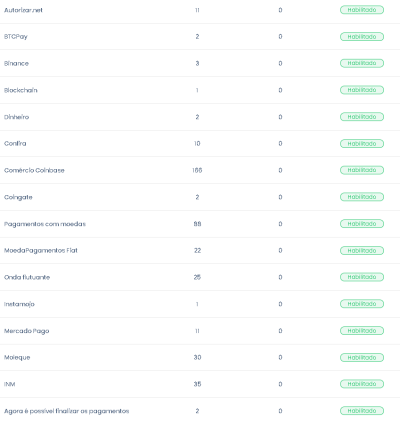Select the Autorizar.net gateway name
400x424 pixels.
click(23, 10)
